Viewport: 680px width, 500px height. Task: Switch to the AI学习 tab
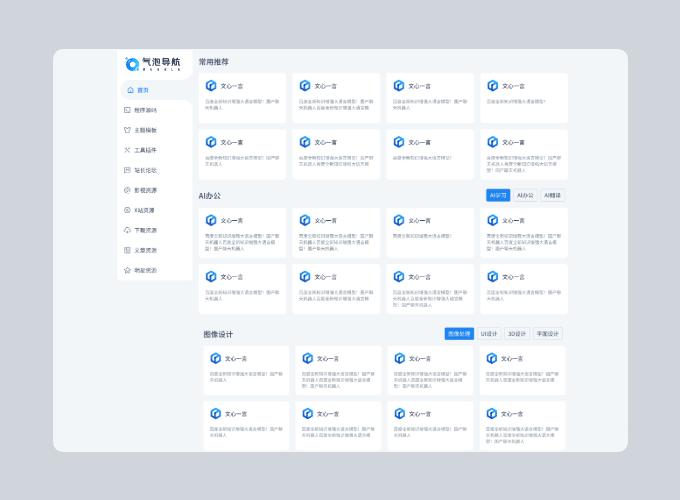(498, 195)
